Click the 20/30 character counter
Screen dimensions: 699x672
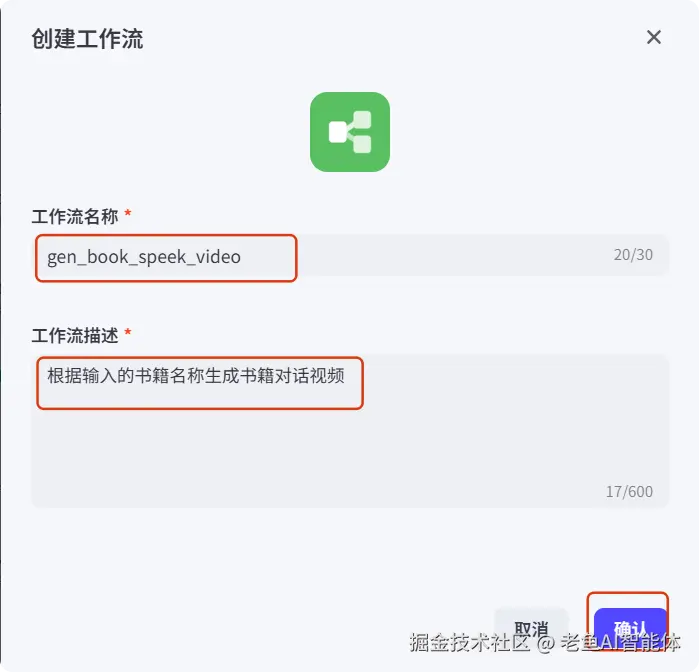(633, 255)
